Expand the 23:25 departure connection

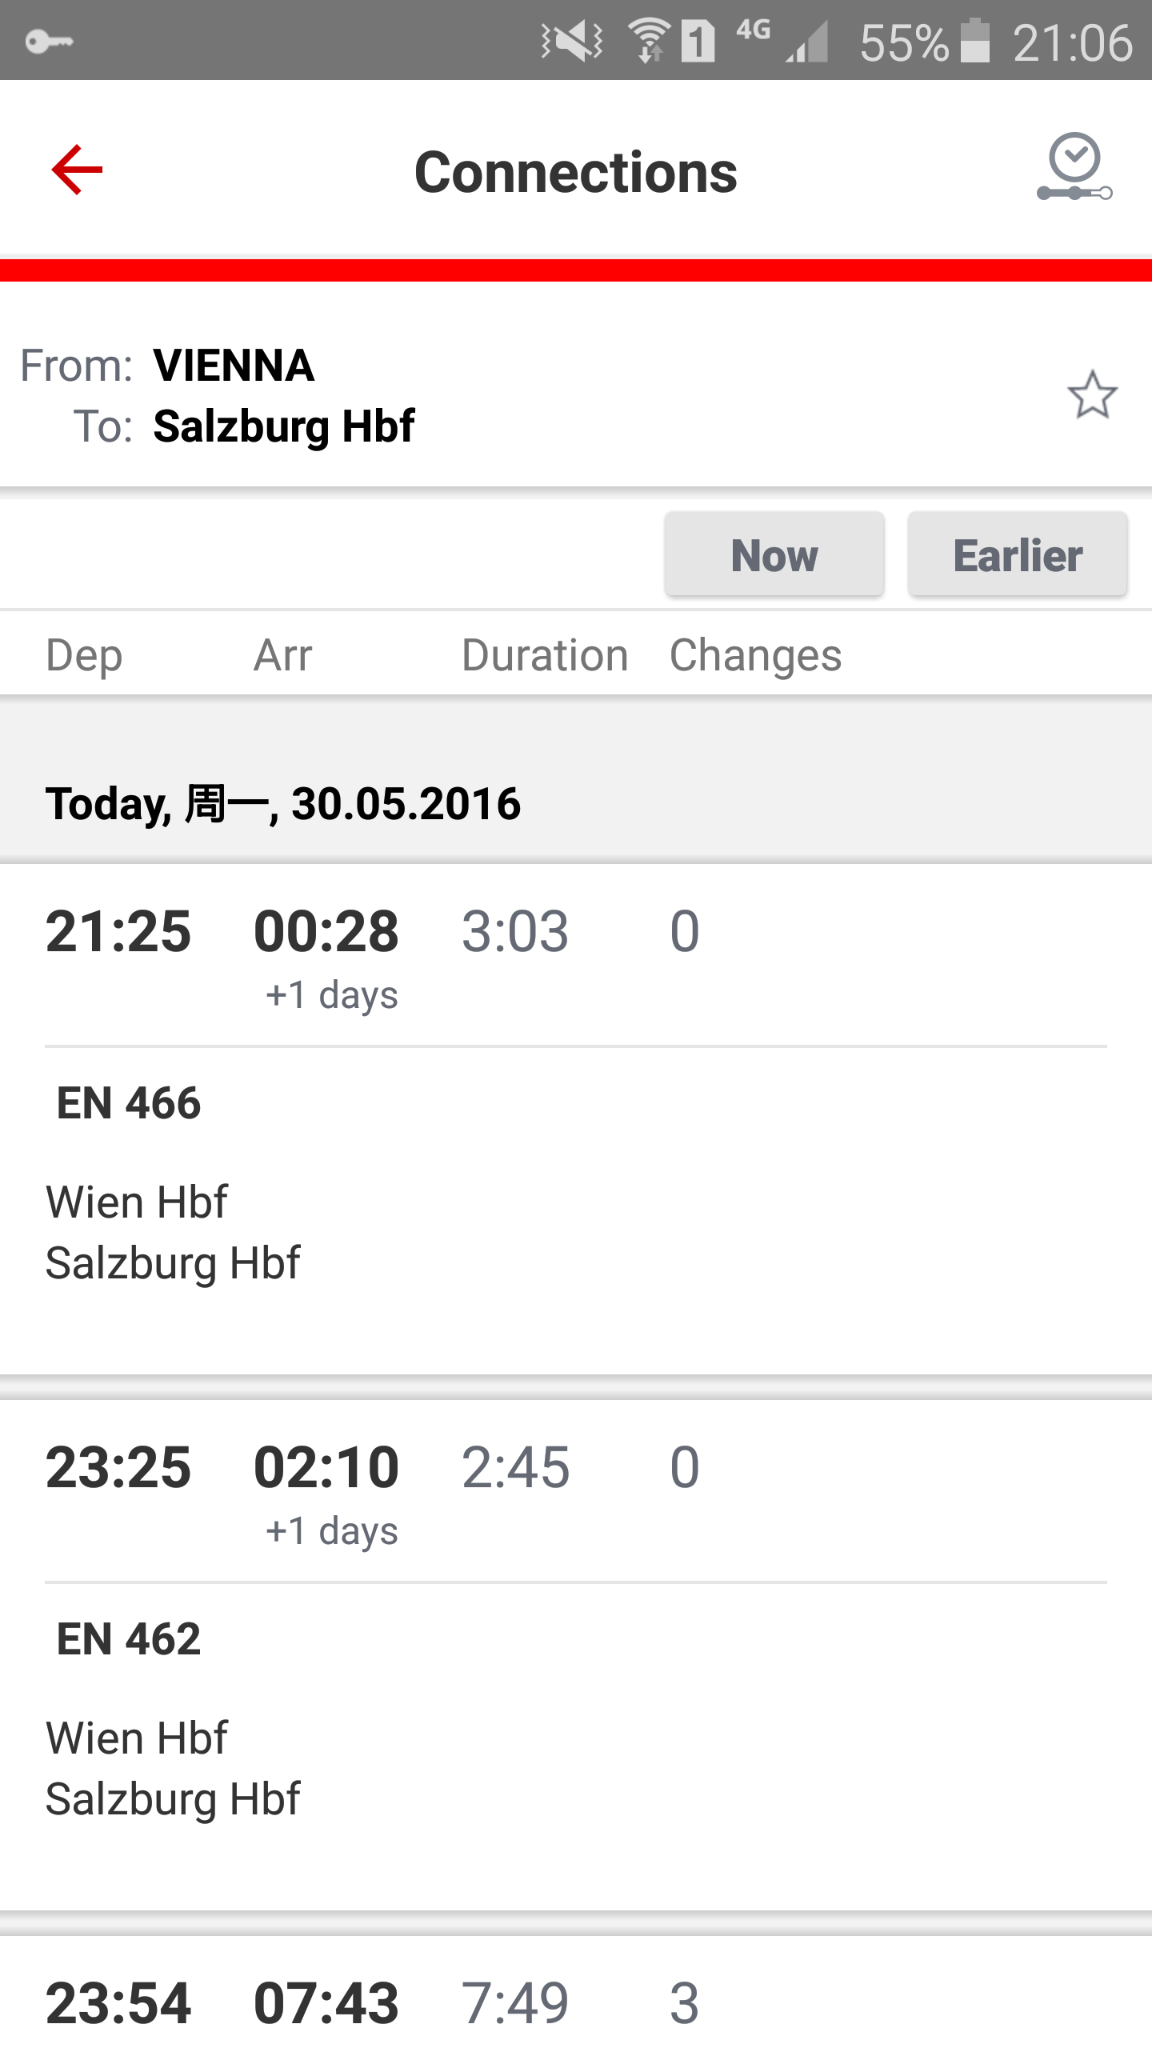(x=118, y=1468)
